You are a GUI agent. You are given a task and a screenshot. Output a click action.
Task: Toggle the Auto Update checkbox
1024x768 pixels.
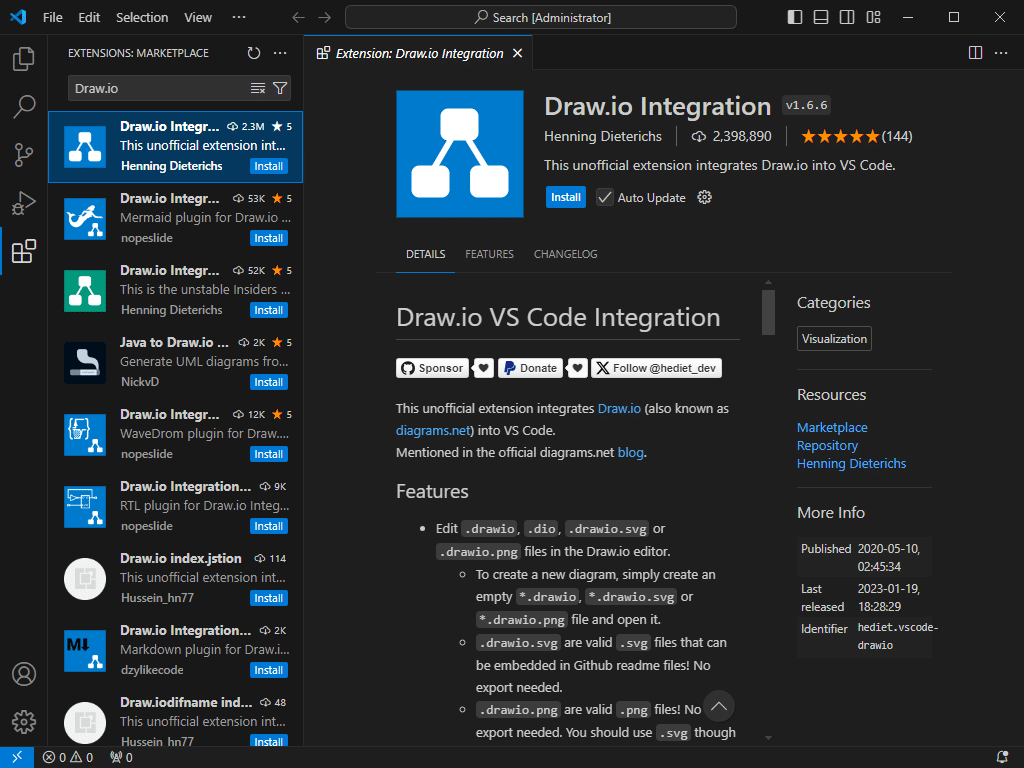605,197
